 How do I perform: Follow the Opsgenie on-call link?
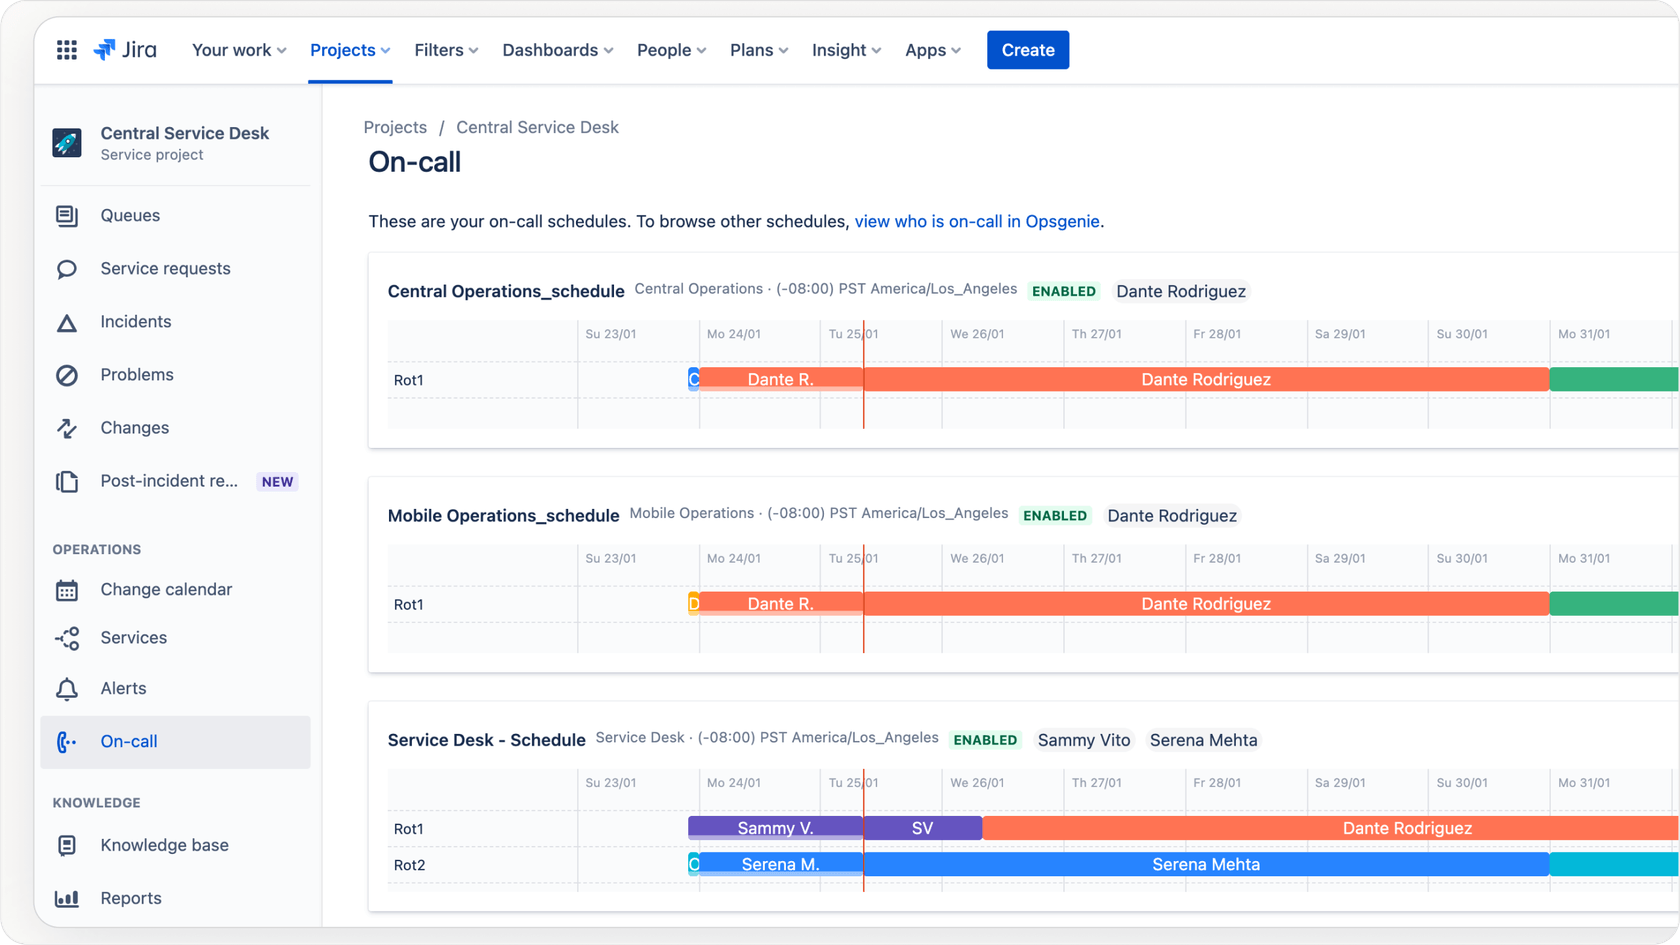[x=976, y=221]
